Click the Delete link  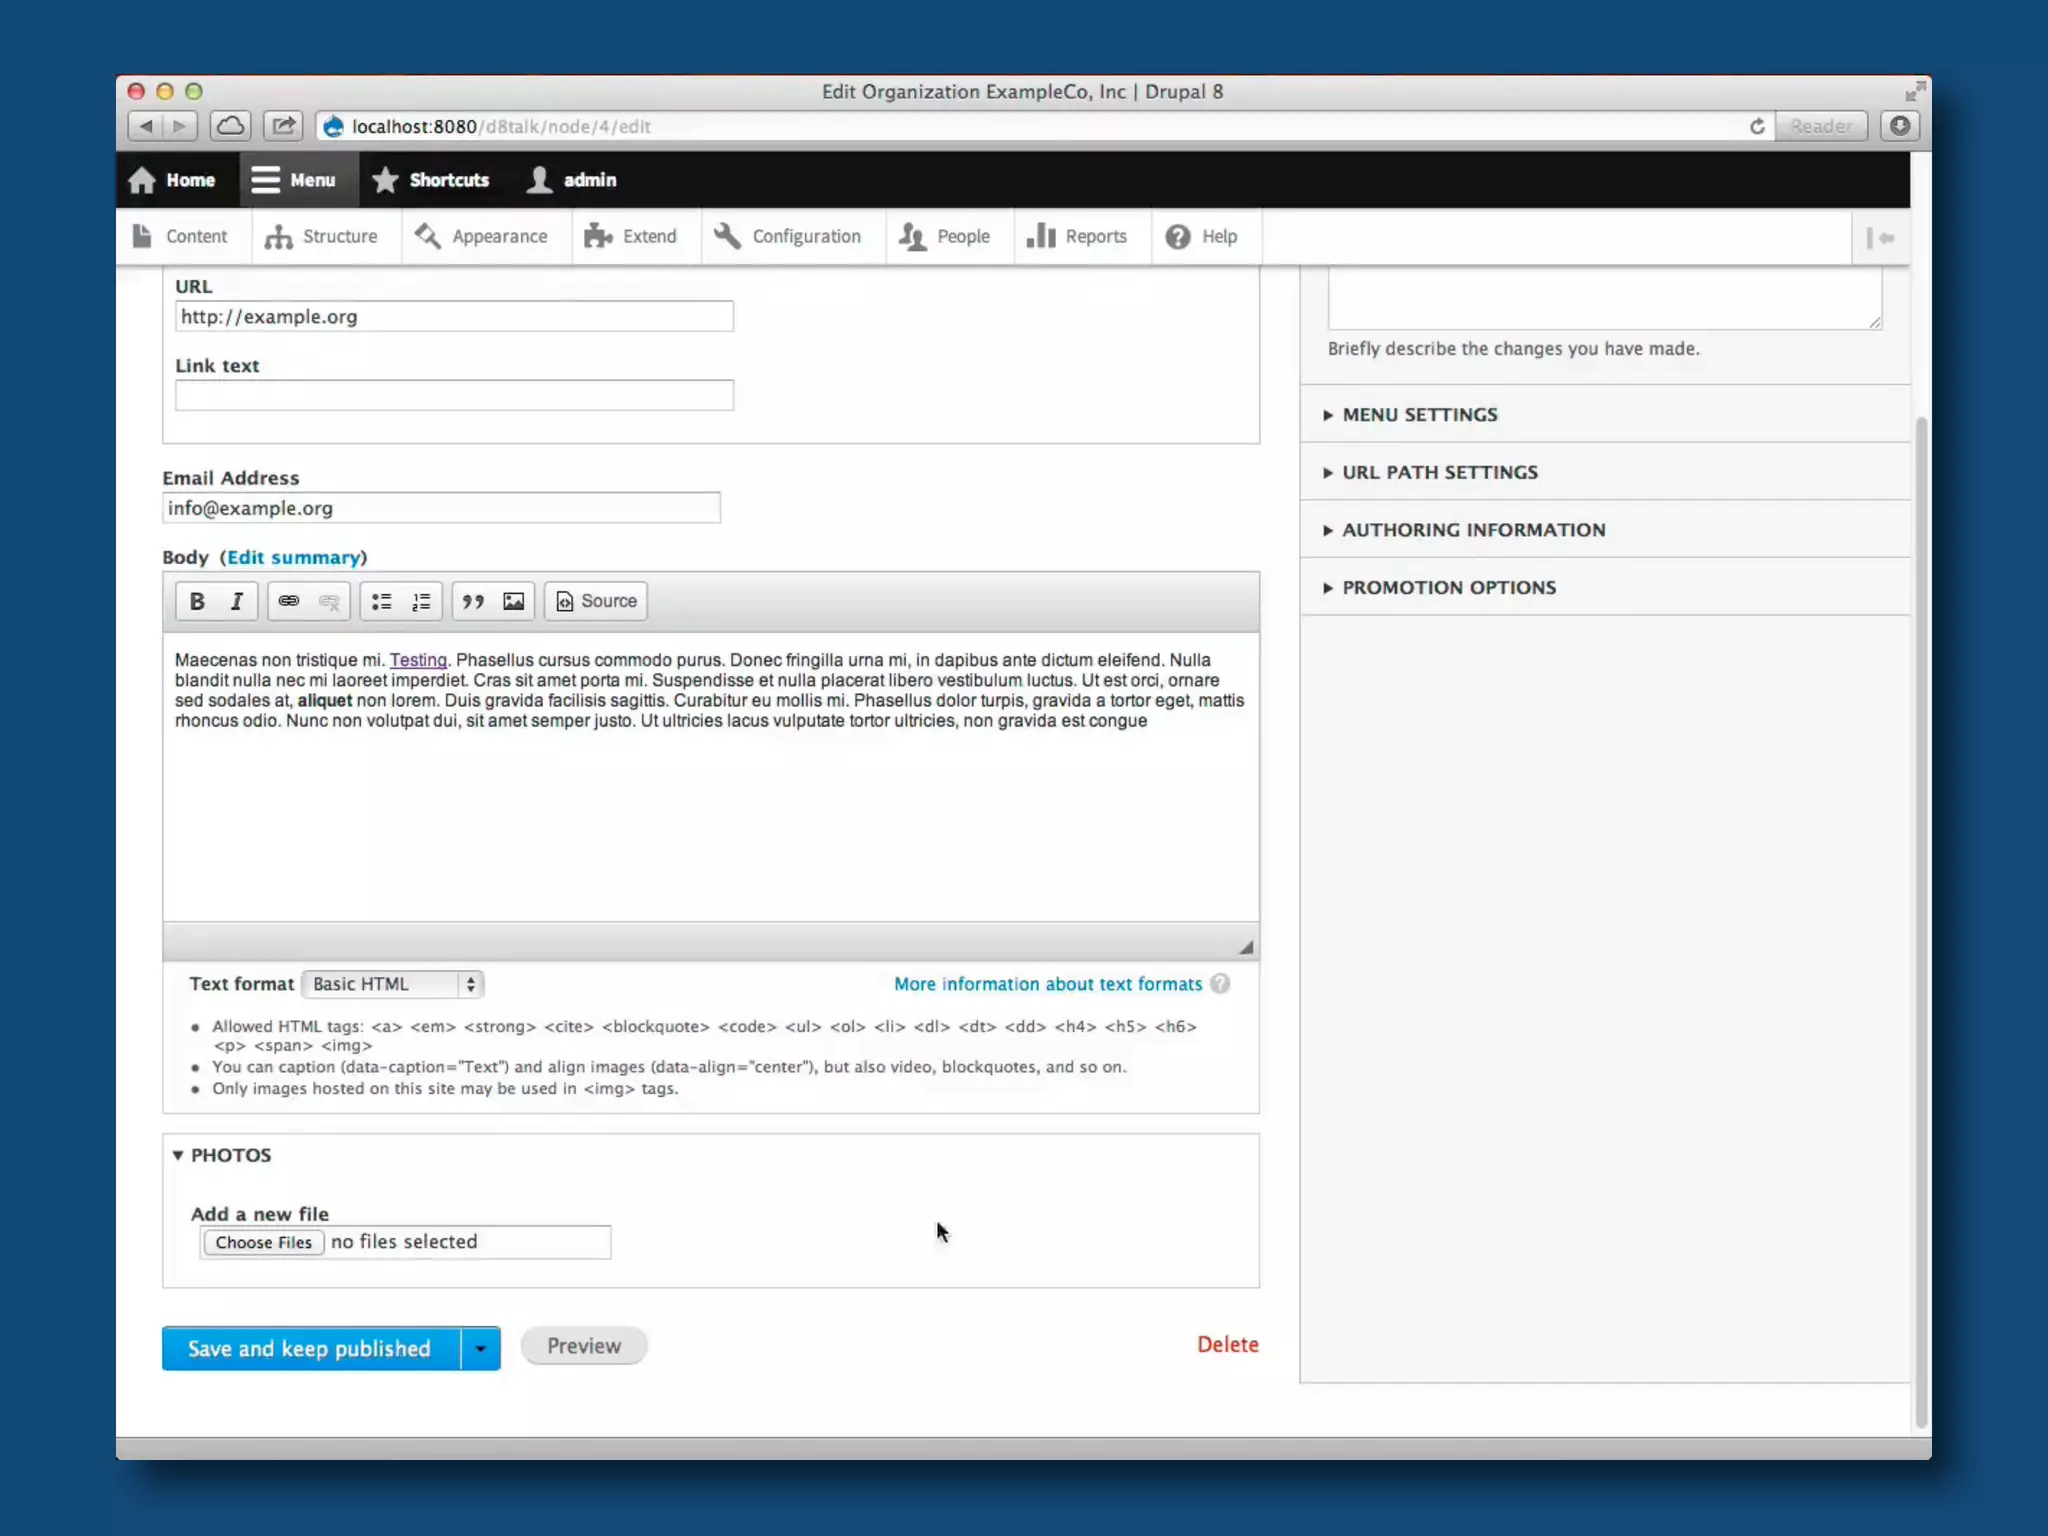point(1227,1344)
